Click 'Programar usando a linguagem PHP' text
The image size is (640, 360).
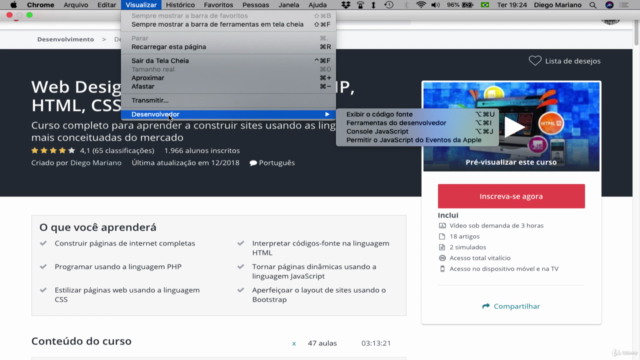click(x=118, y=267)
